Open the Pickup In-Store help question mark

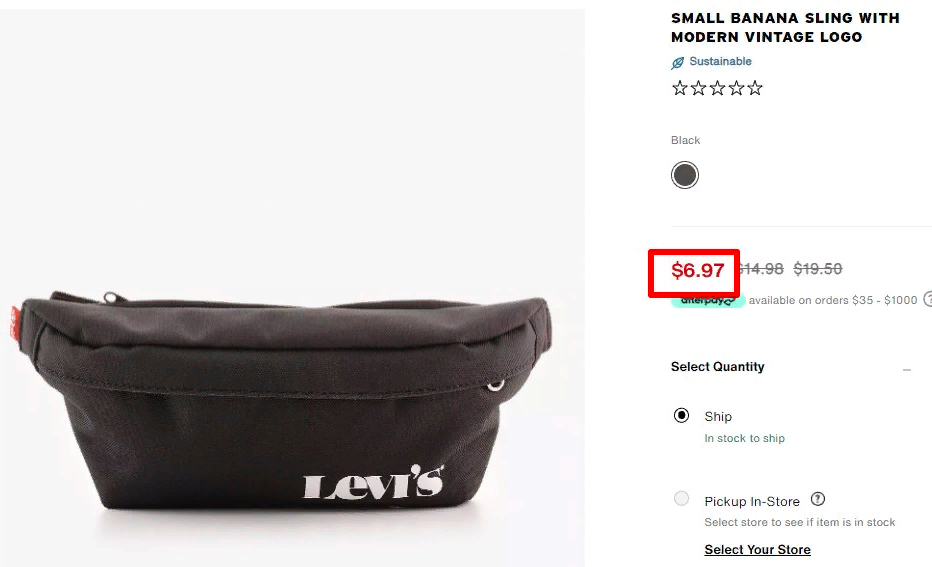click(x=818, y=499)
